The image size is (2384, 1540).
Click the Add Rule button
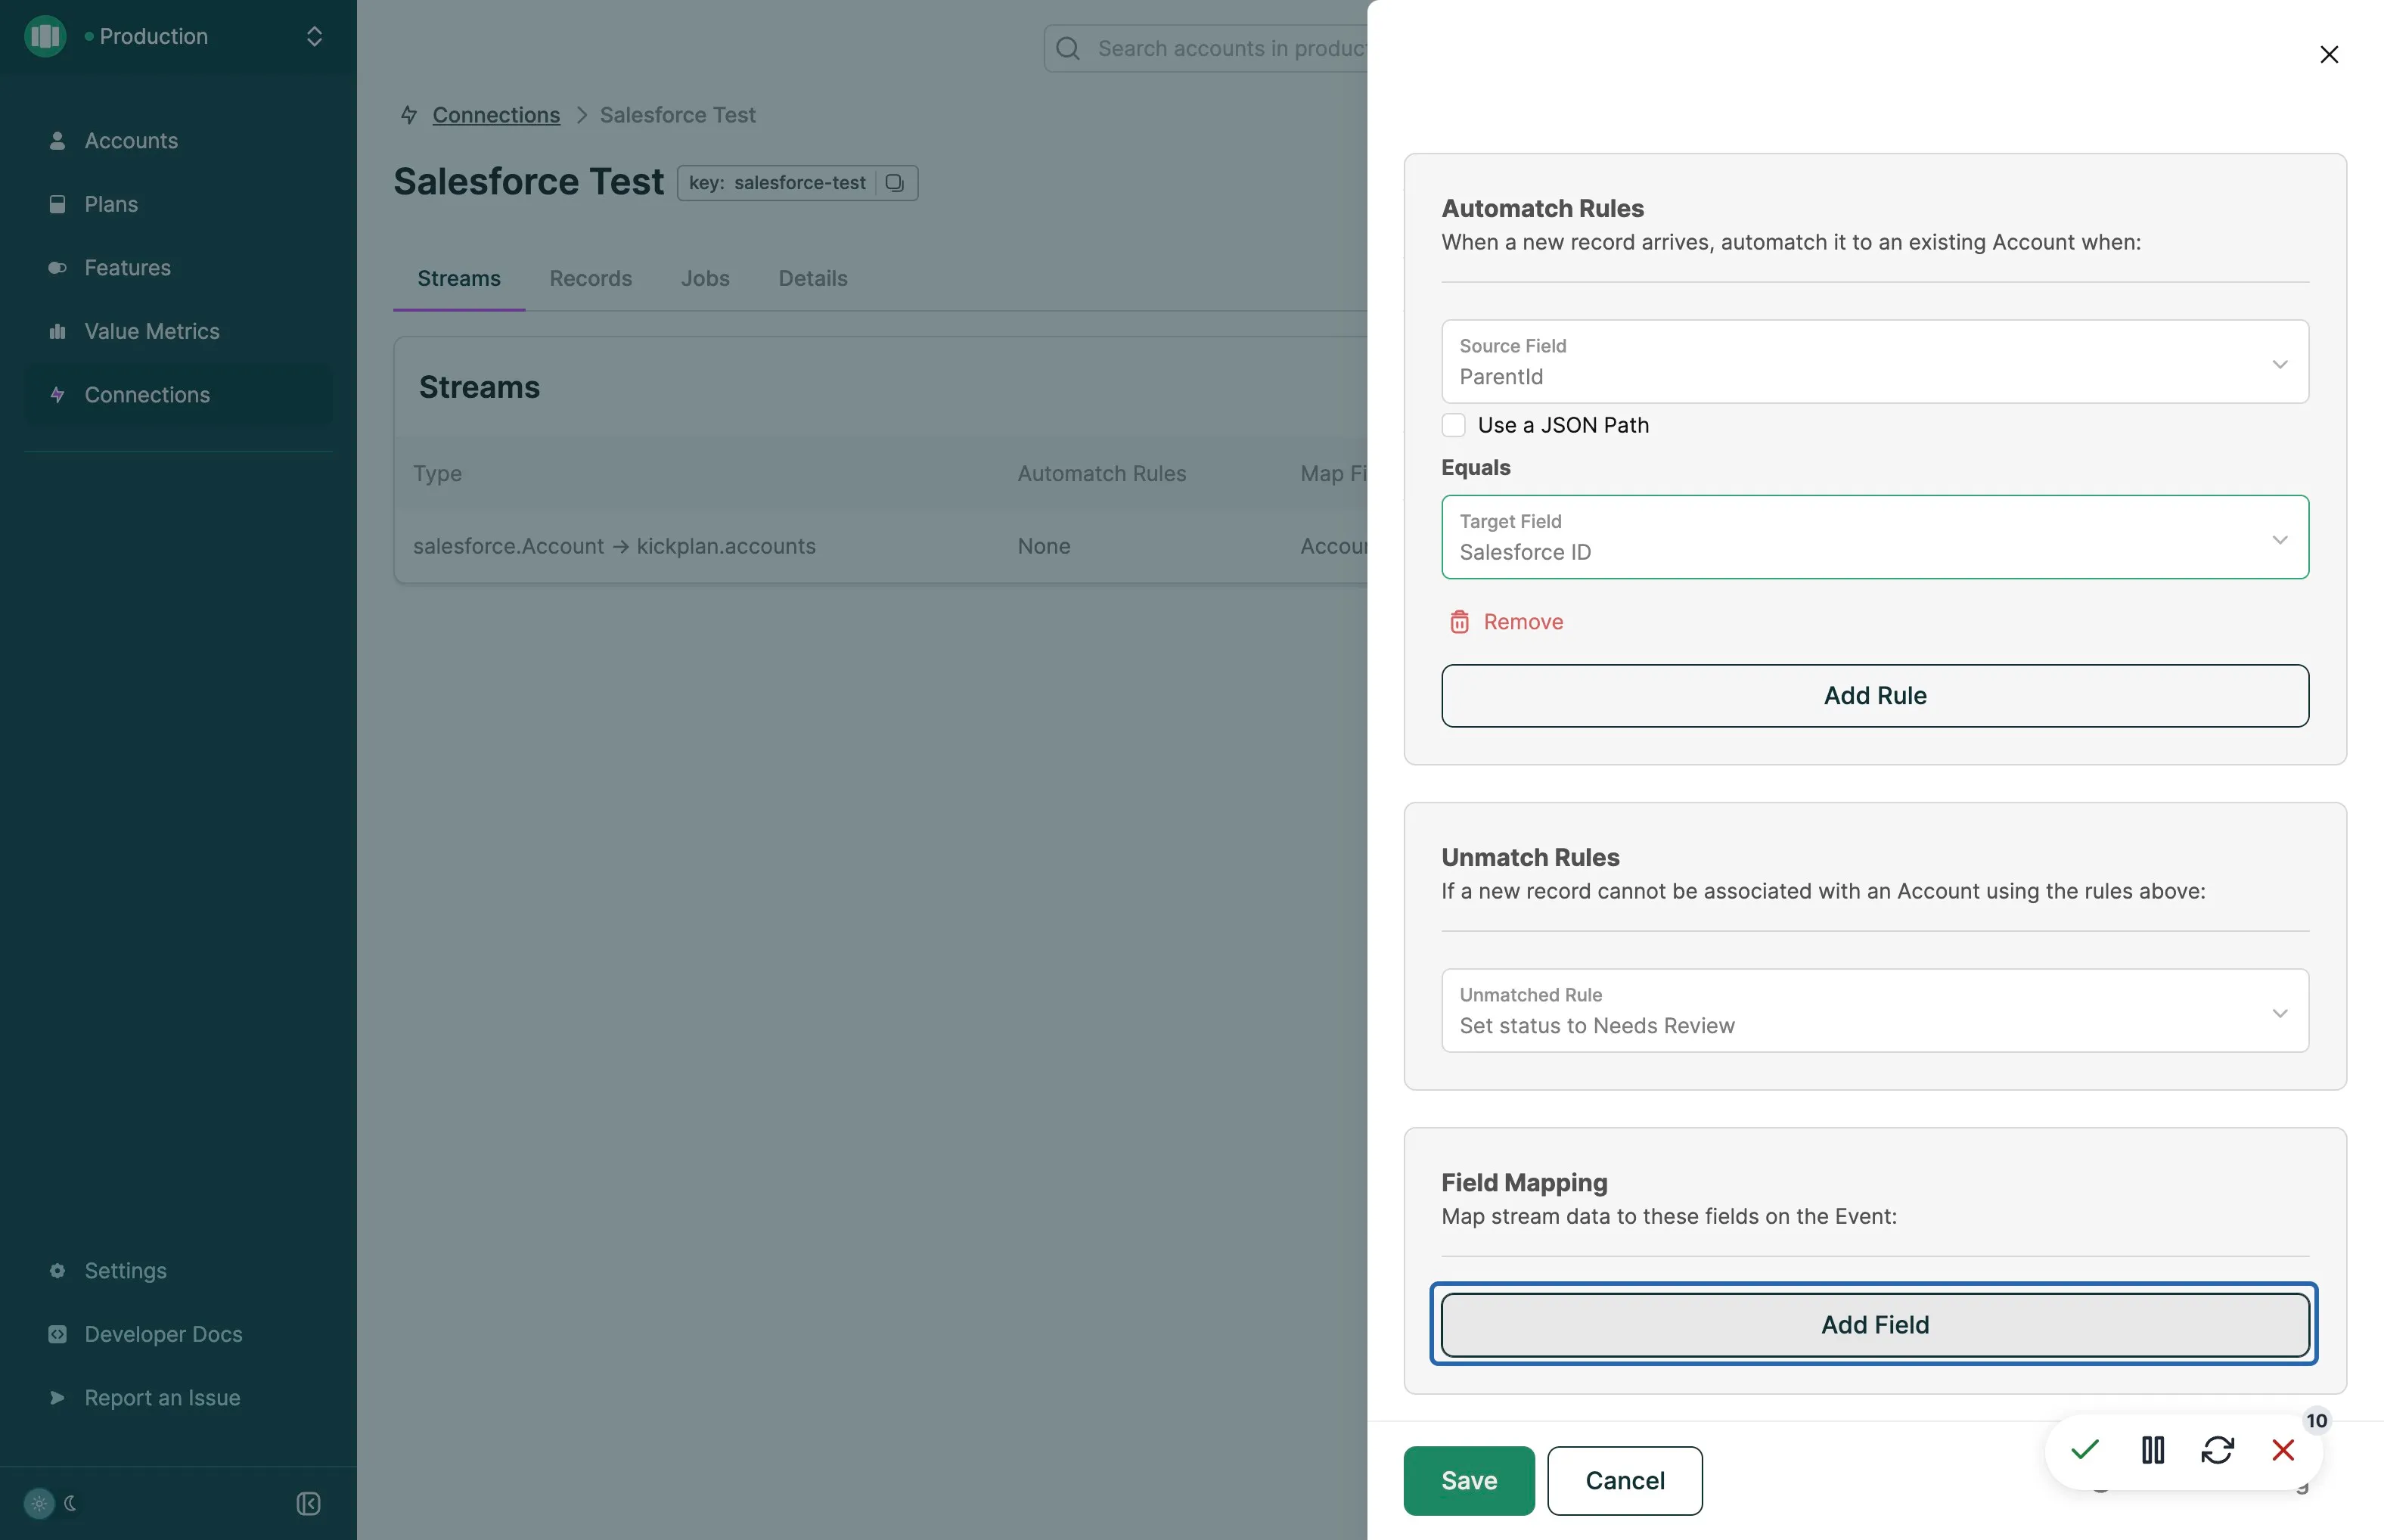tap(1875, 696)
